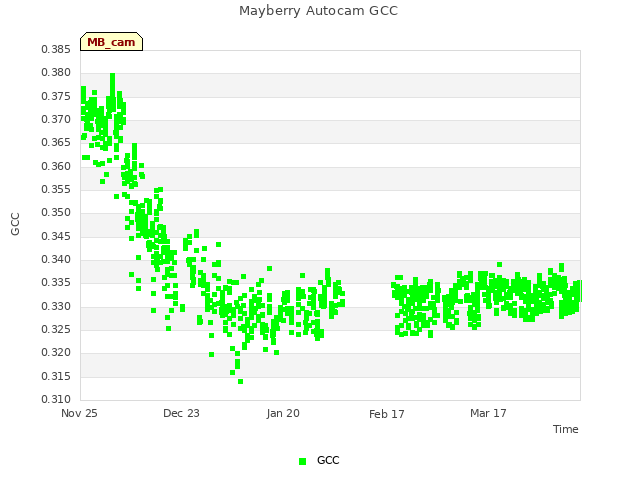Click the highest data point near 0.380
640x480 pixels.
coord(113,76)
